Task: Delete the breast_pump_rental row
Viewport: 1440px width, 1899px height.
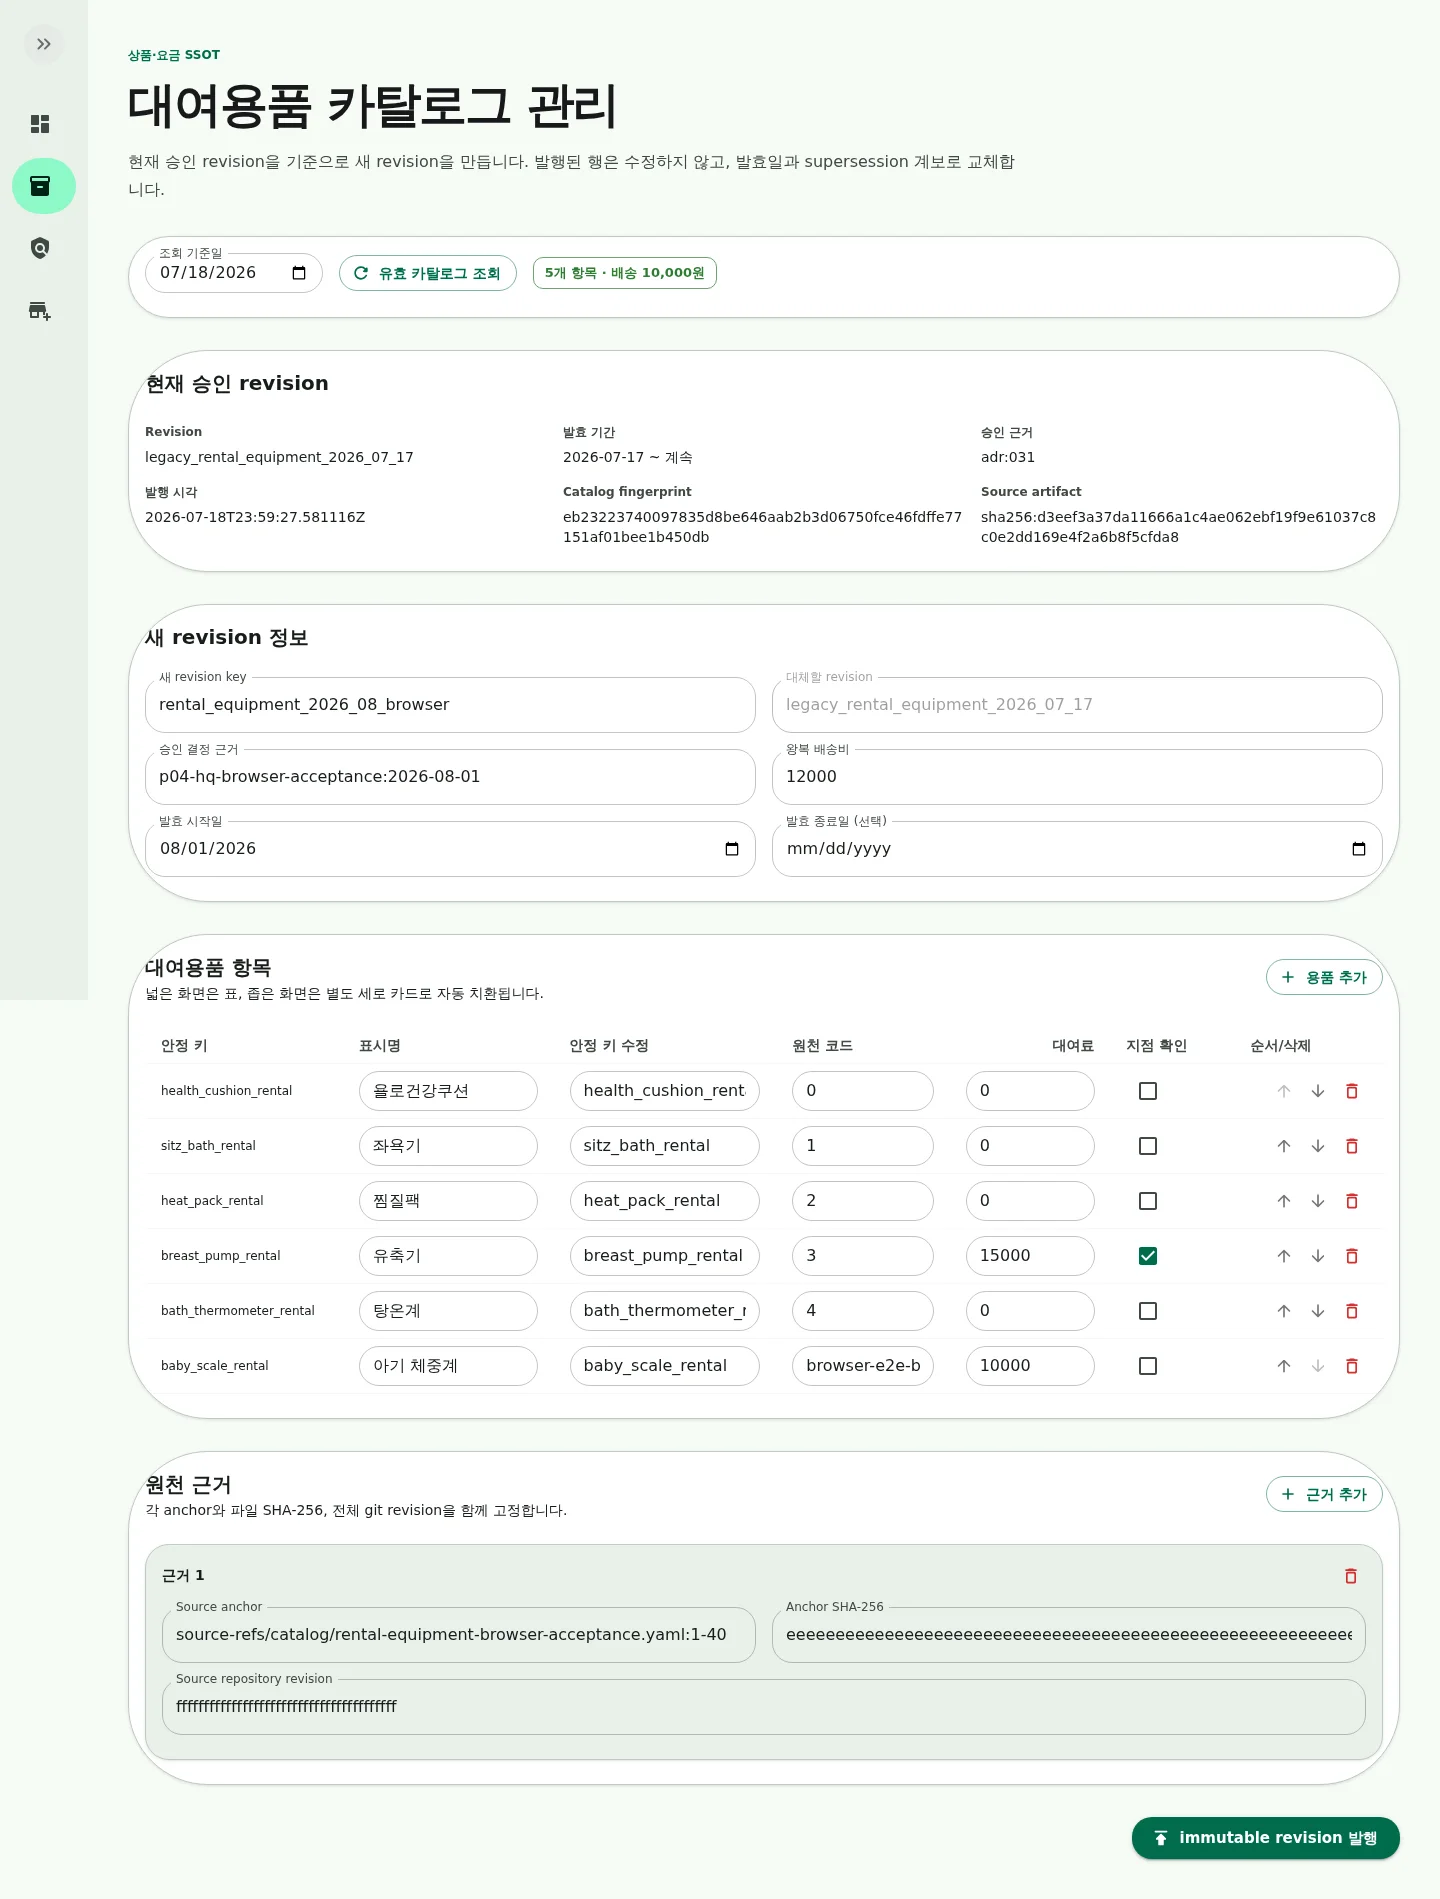Action: pos(1352,1256)
